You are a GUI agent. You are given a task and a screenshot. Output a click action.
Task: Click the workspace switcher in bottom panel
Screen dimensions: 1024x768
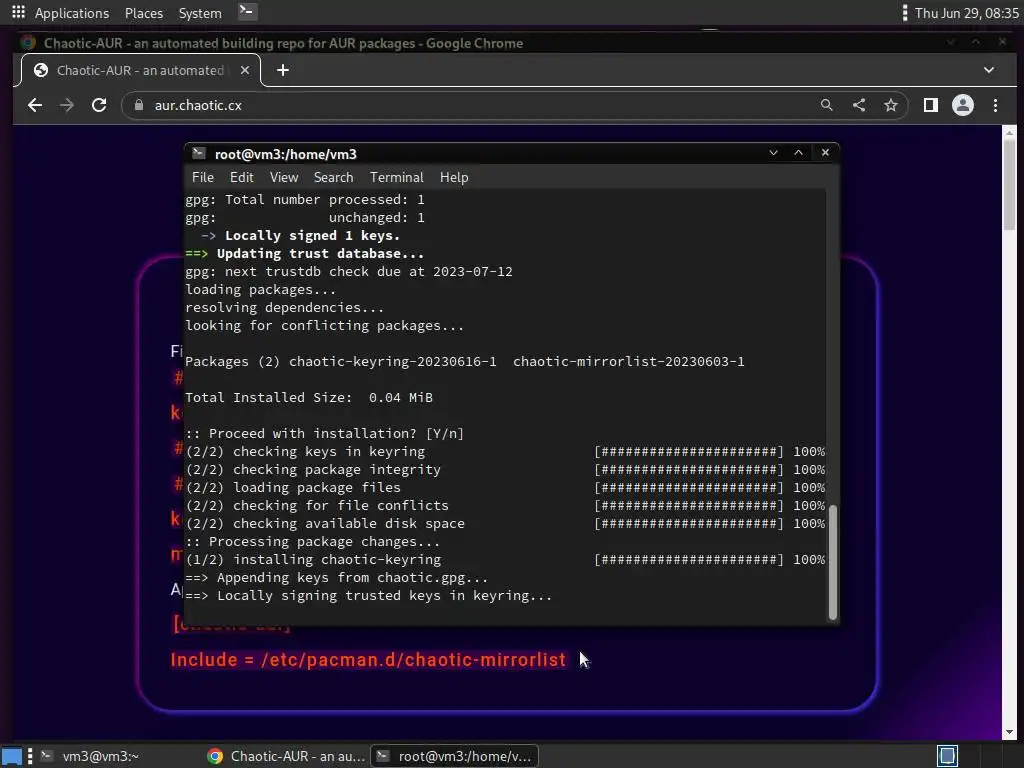tap(947, 756)
